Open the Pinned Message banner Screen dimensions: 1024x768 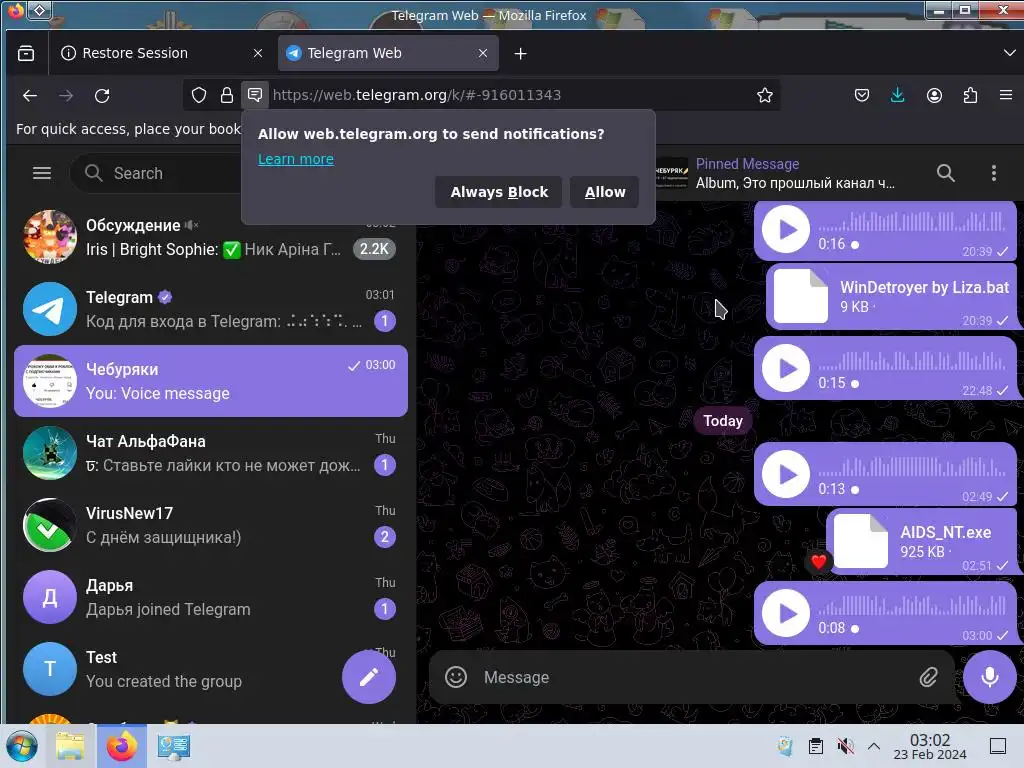777,173
